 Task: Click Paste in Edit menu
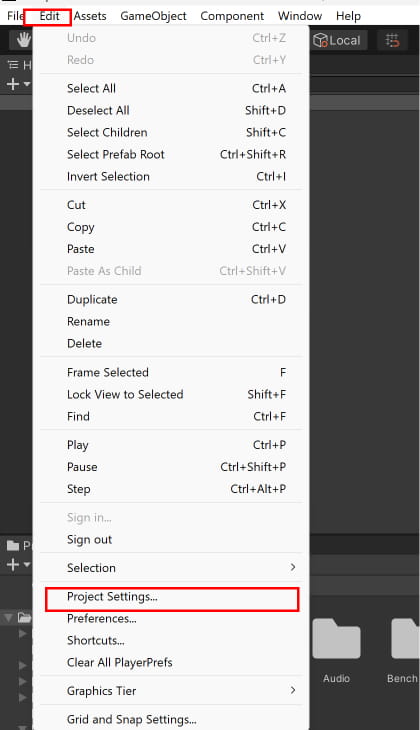click(x=170, y=249)
